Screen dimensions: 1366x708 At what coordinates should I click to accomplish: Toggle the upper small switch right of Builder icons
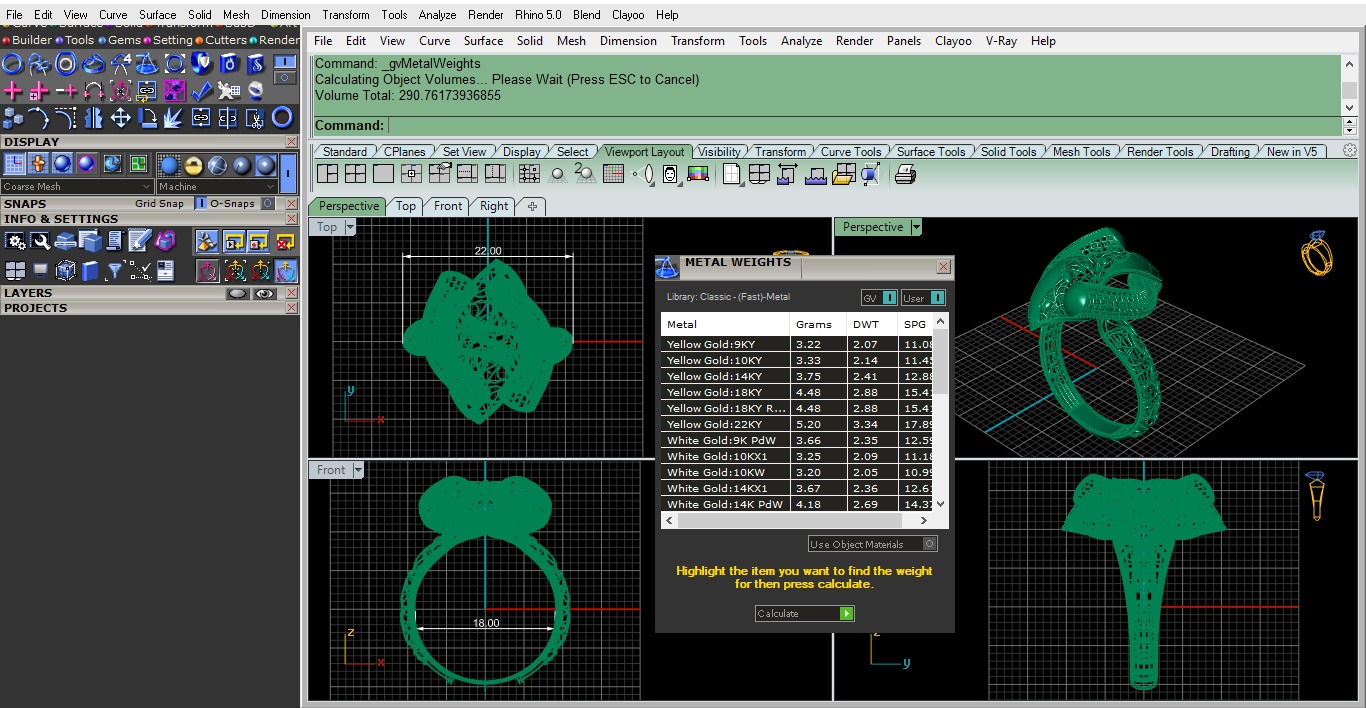click(x=285, y=61)
